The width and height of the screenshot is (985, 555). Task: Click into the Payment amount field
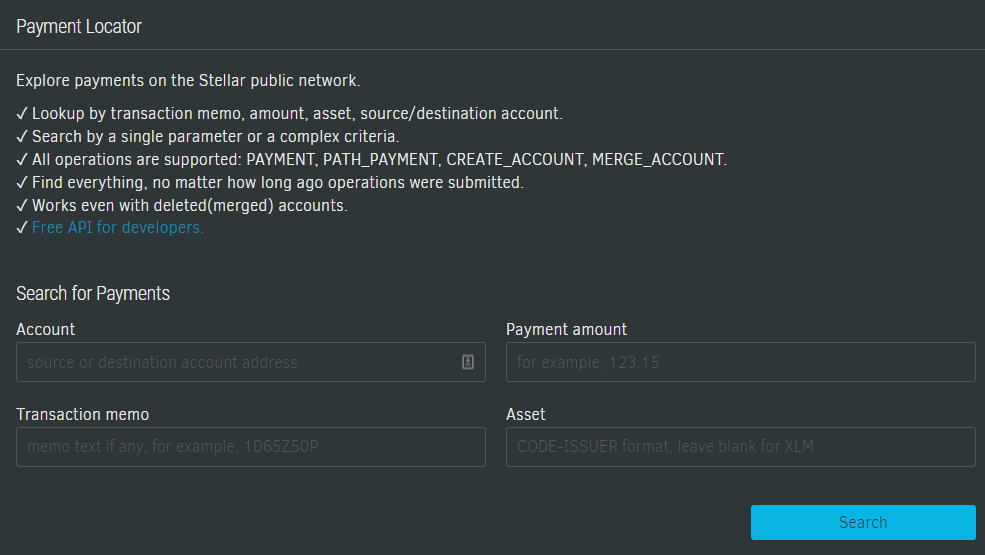coord(740,362)
